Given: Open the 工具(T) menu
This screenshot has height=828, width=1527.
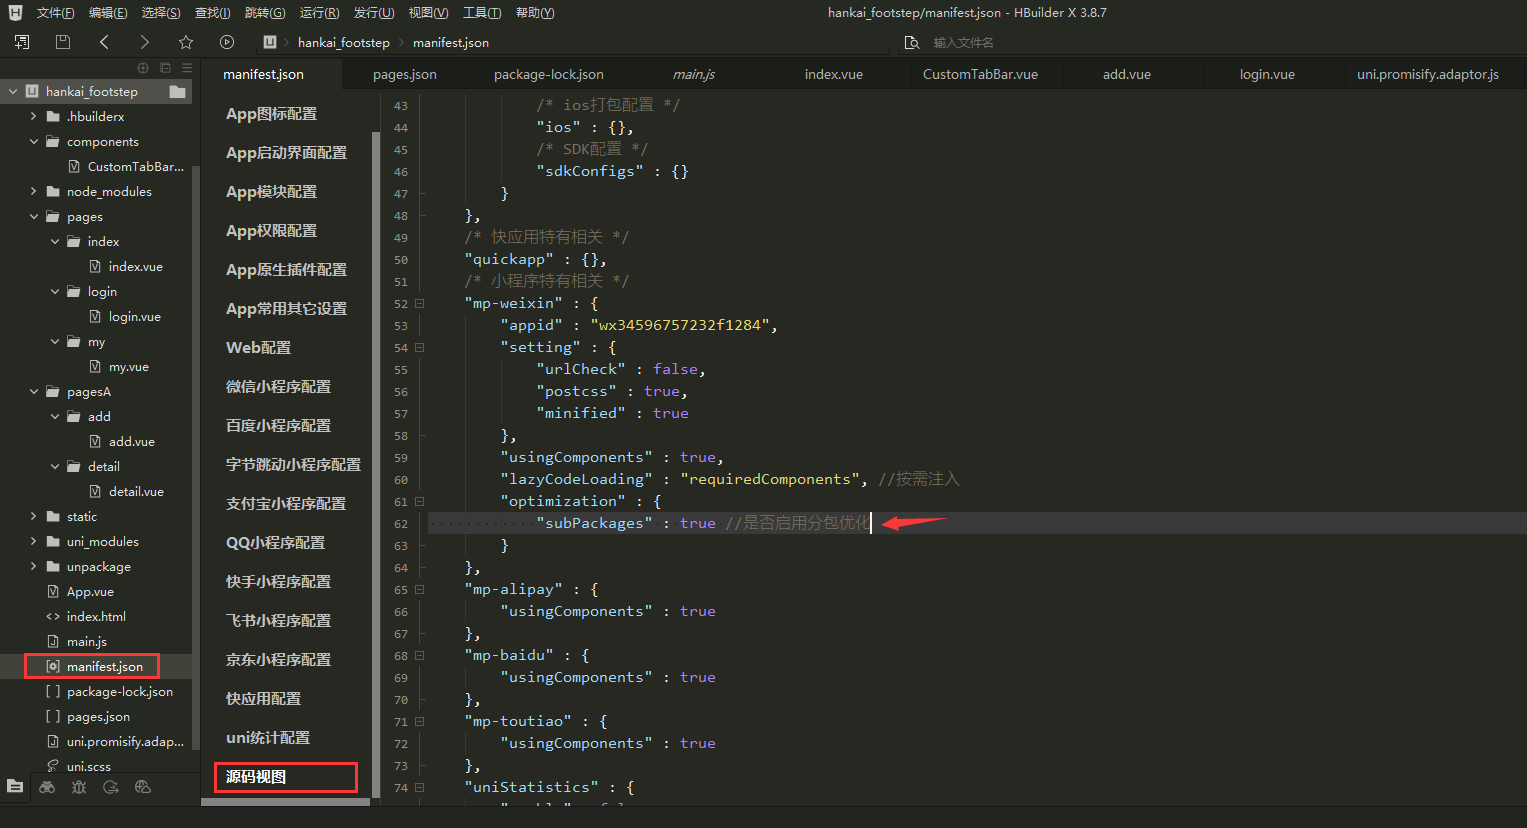Looking at the screenshot, I should pos(482,13).
